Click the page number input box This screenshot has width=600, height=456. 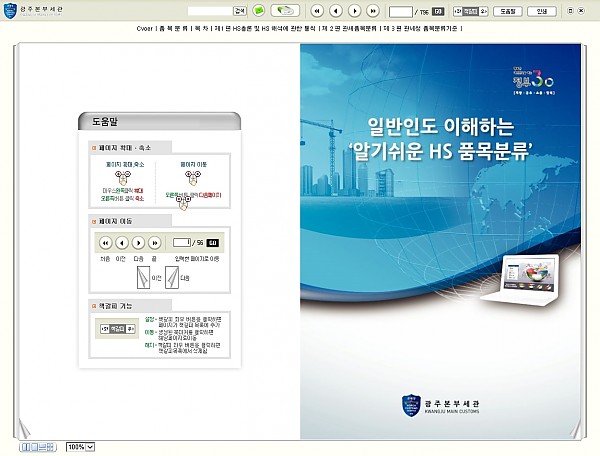(401, 11)
